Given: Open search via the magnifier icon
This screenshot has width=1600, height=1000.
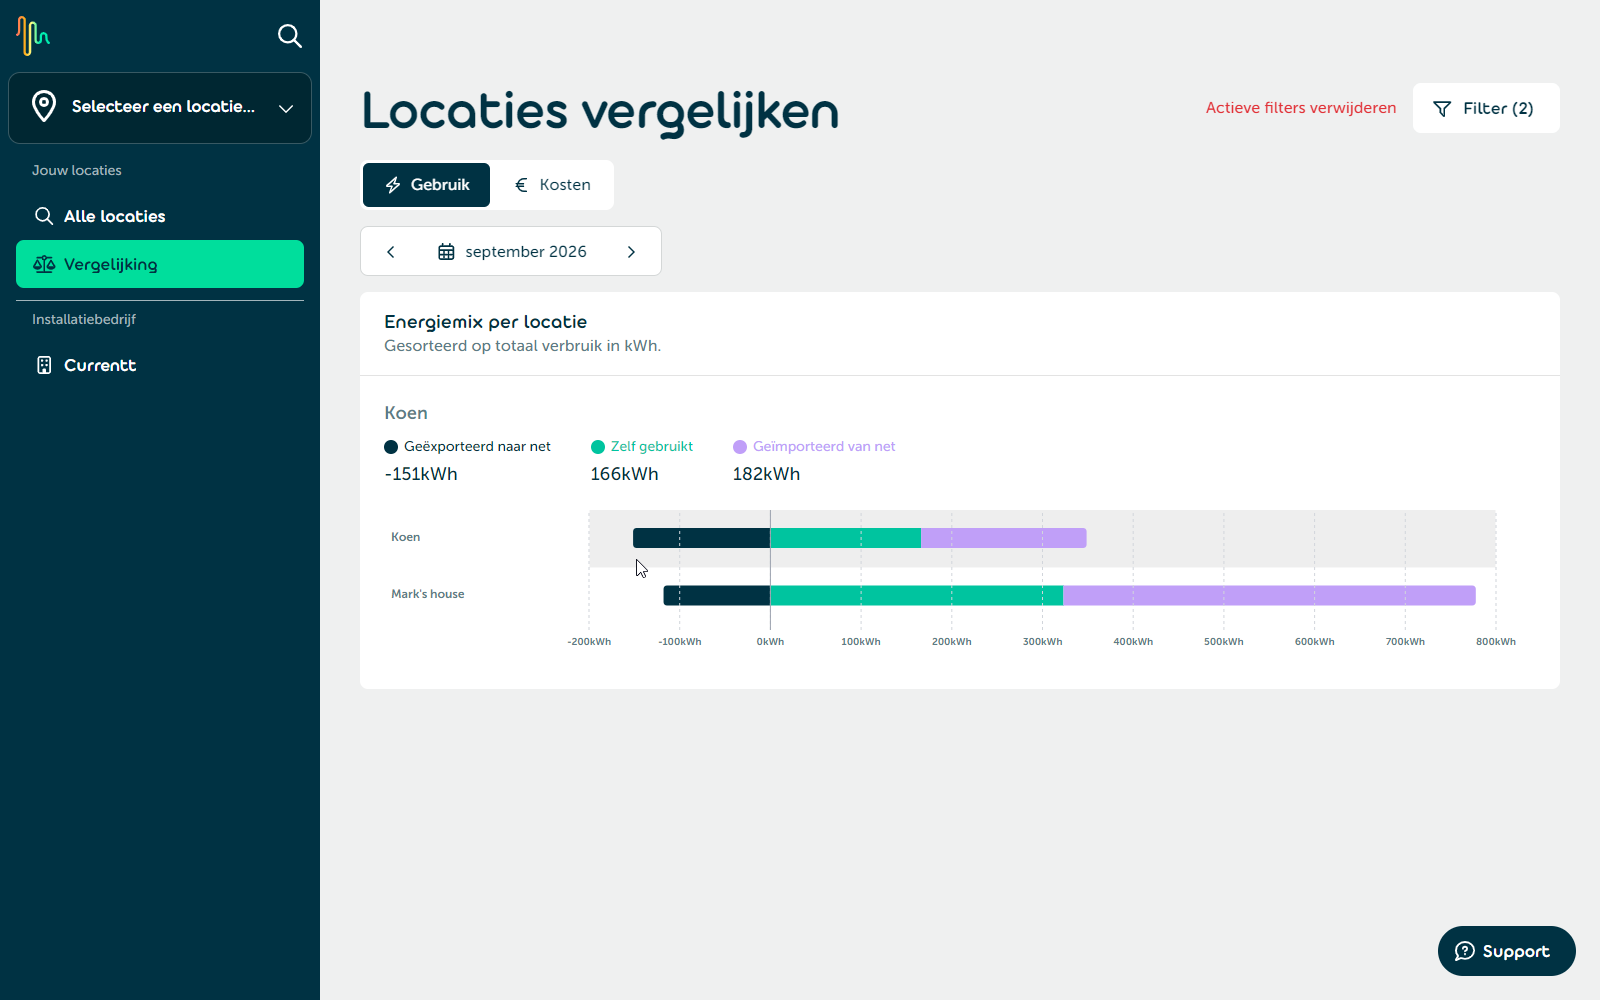Looking at the screenshot, I should (x=289, y=36).
